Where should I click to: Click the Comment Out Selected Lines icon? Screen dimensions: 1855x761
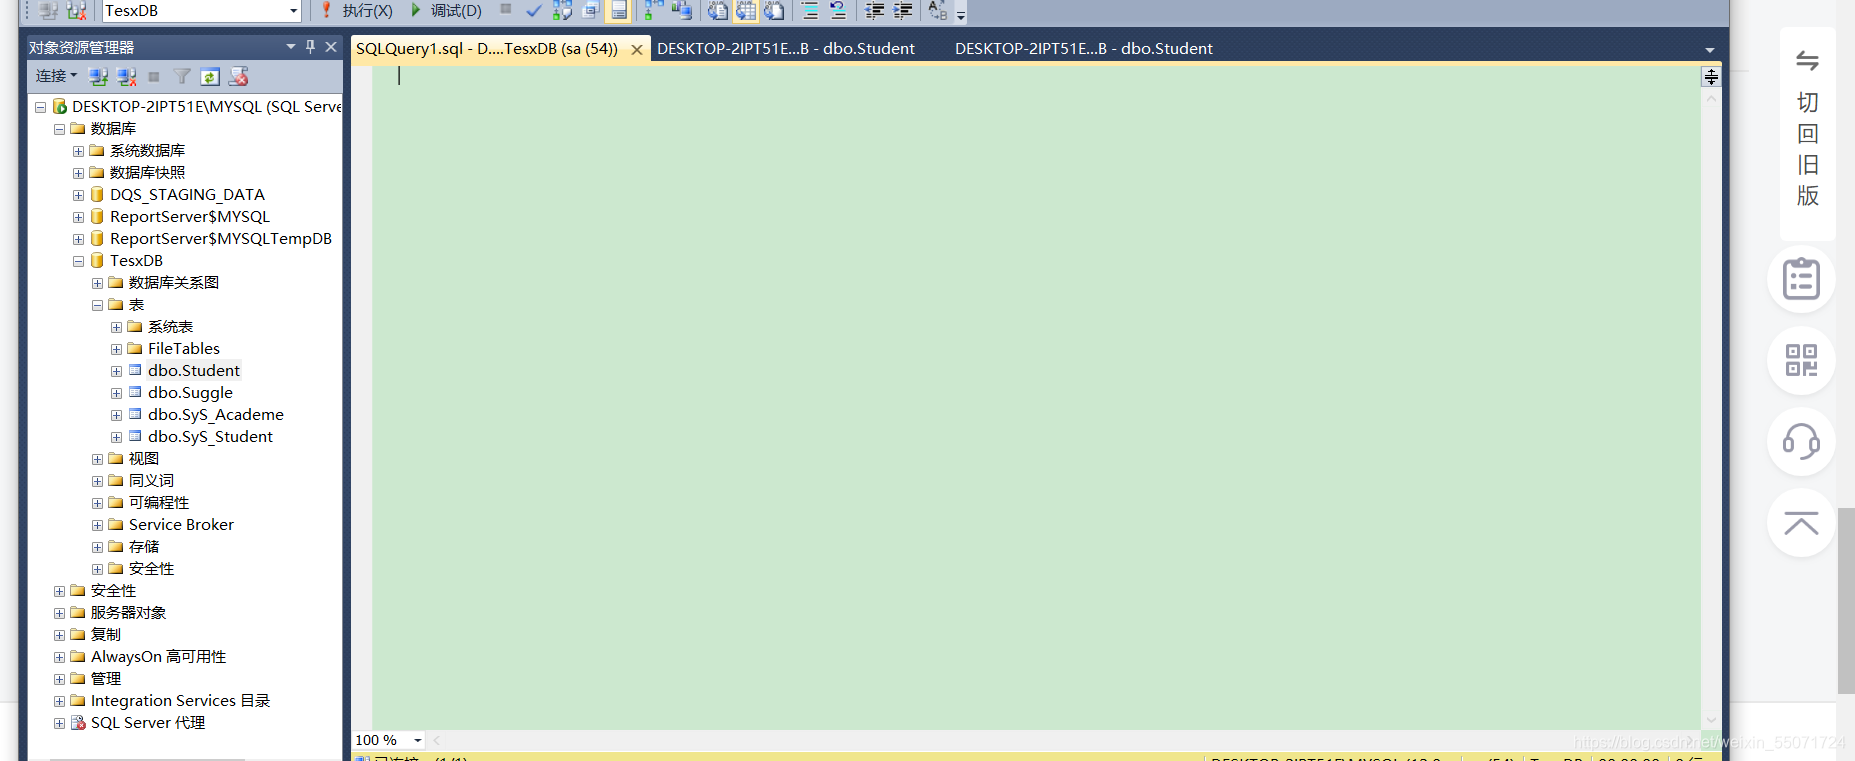click(x=810, y=11)
